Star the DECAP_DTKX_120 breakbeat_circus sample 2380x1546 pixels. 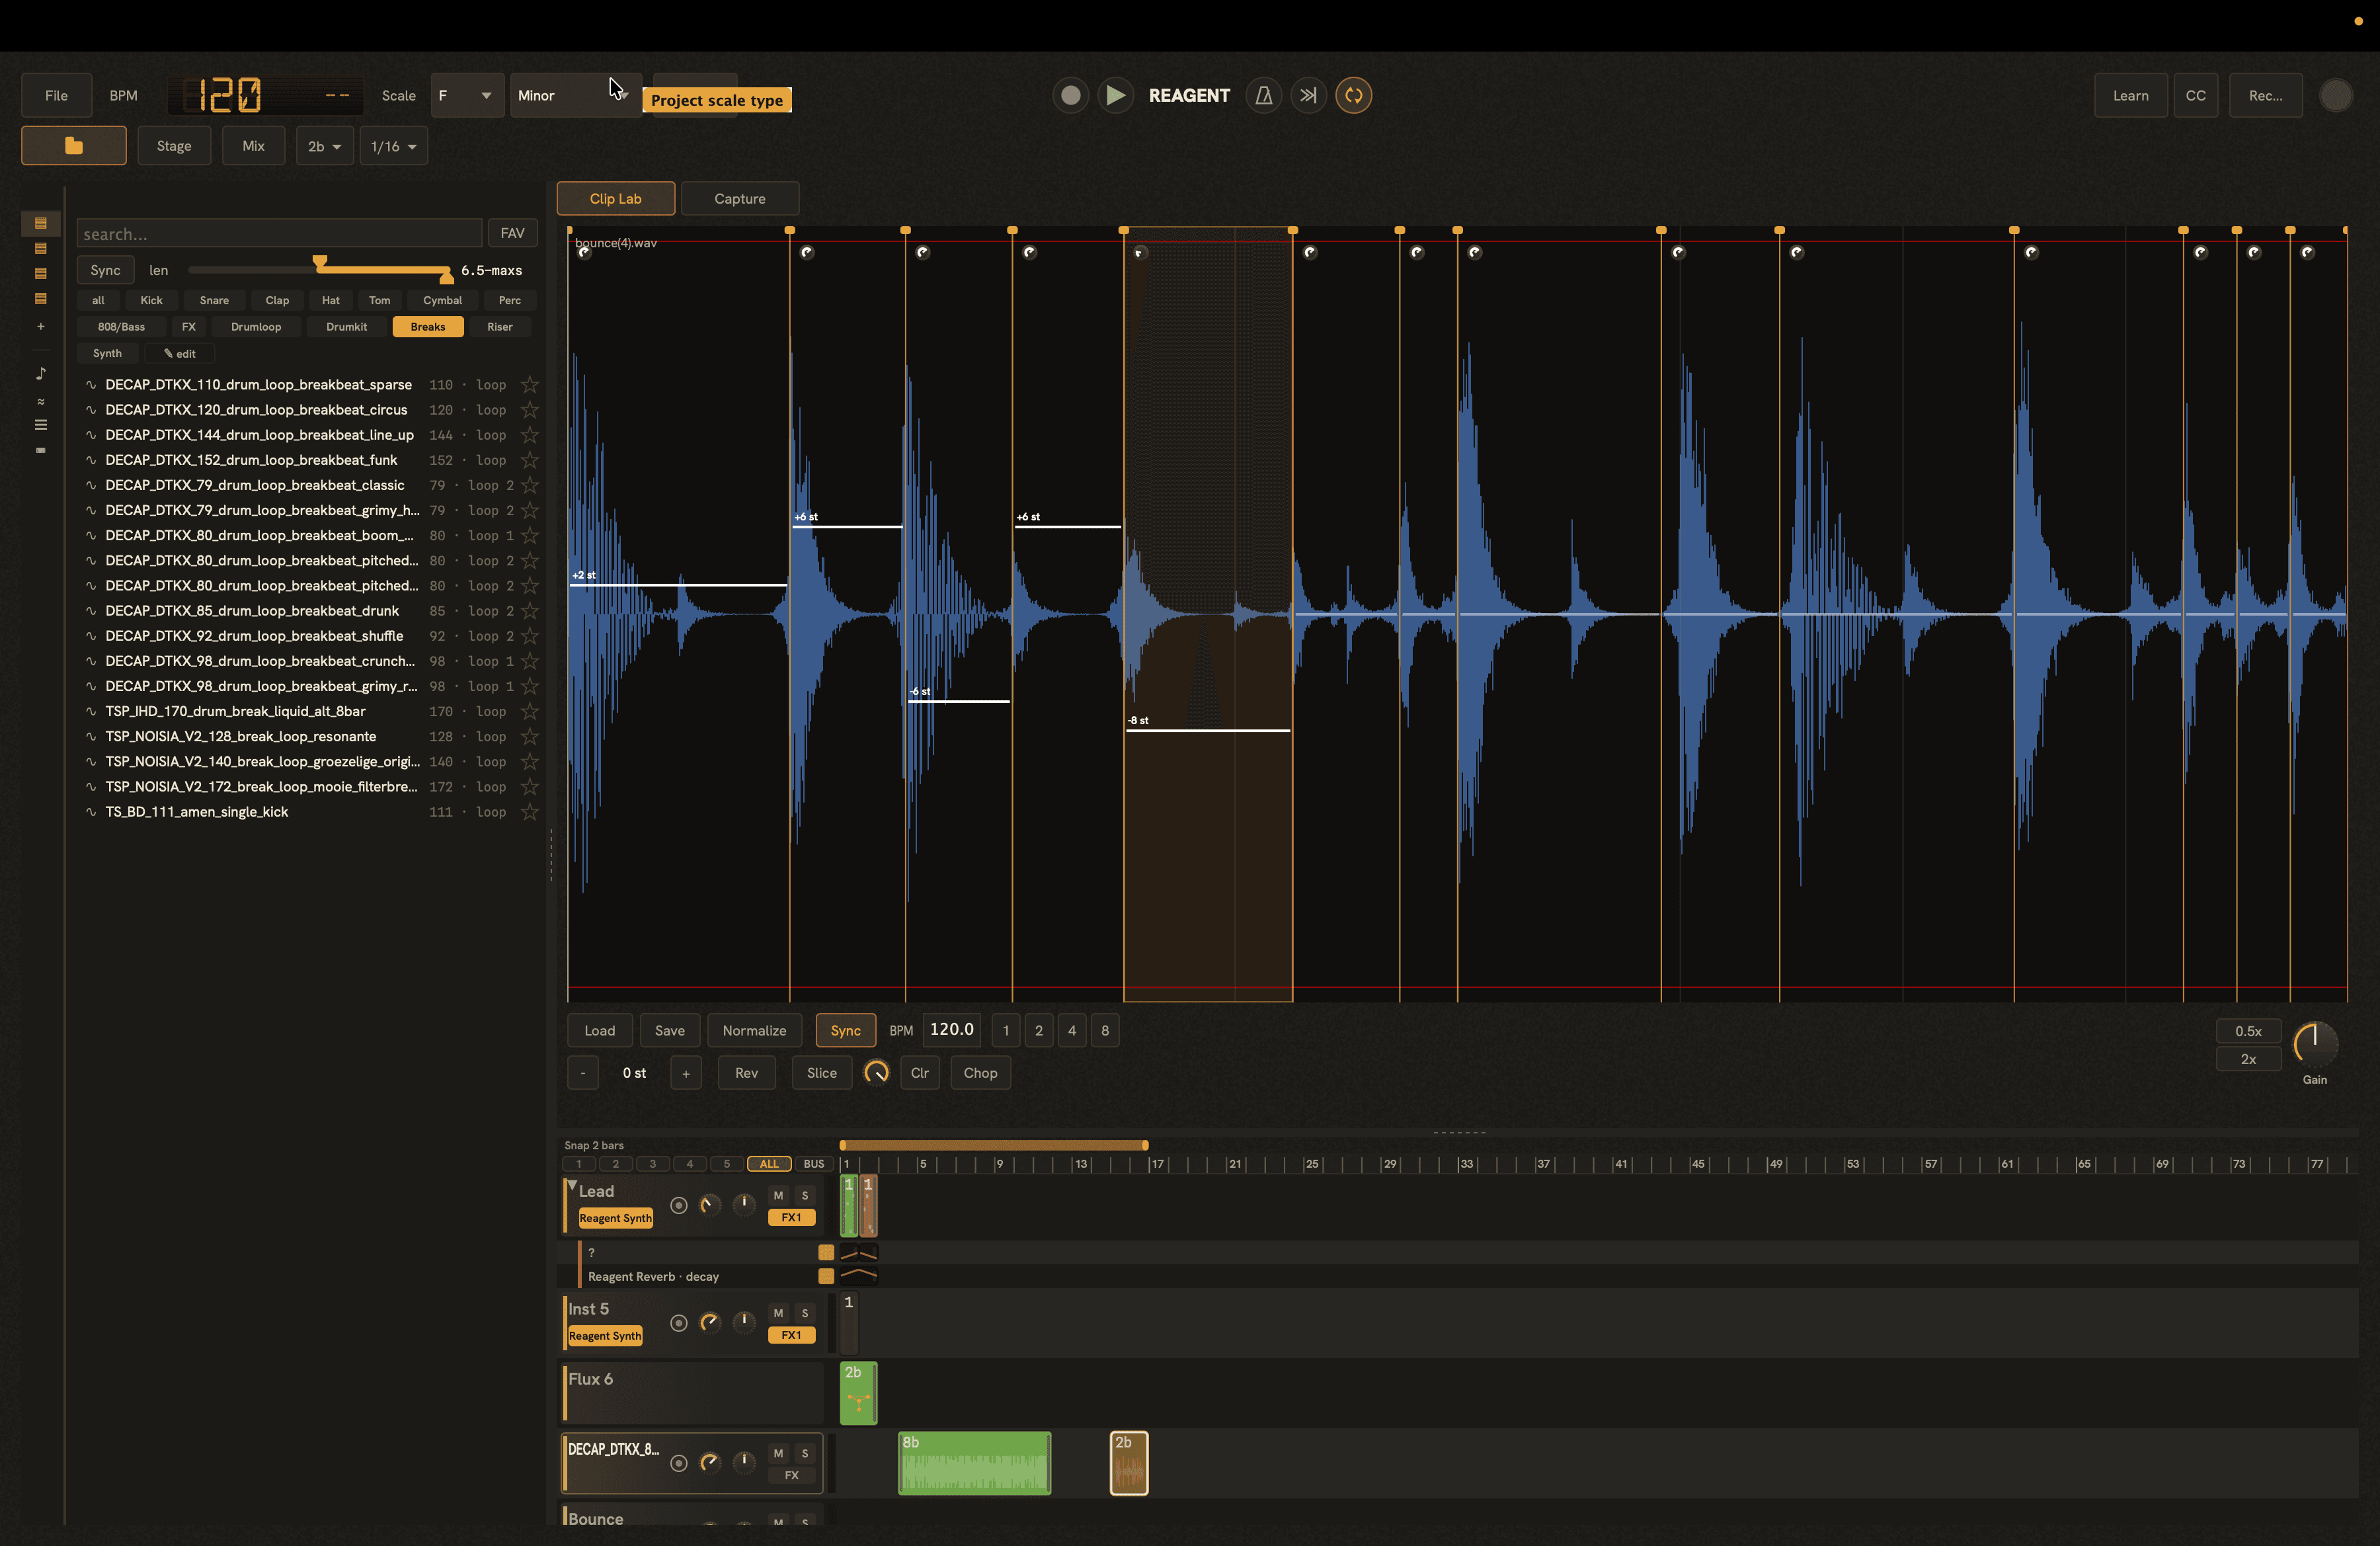[530, 409]
